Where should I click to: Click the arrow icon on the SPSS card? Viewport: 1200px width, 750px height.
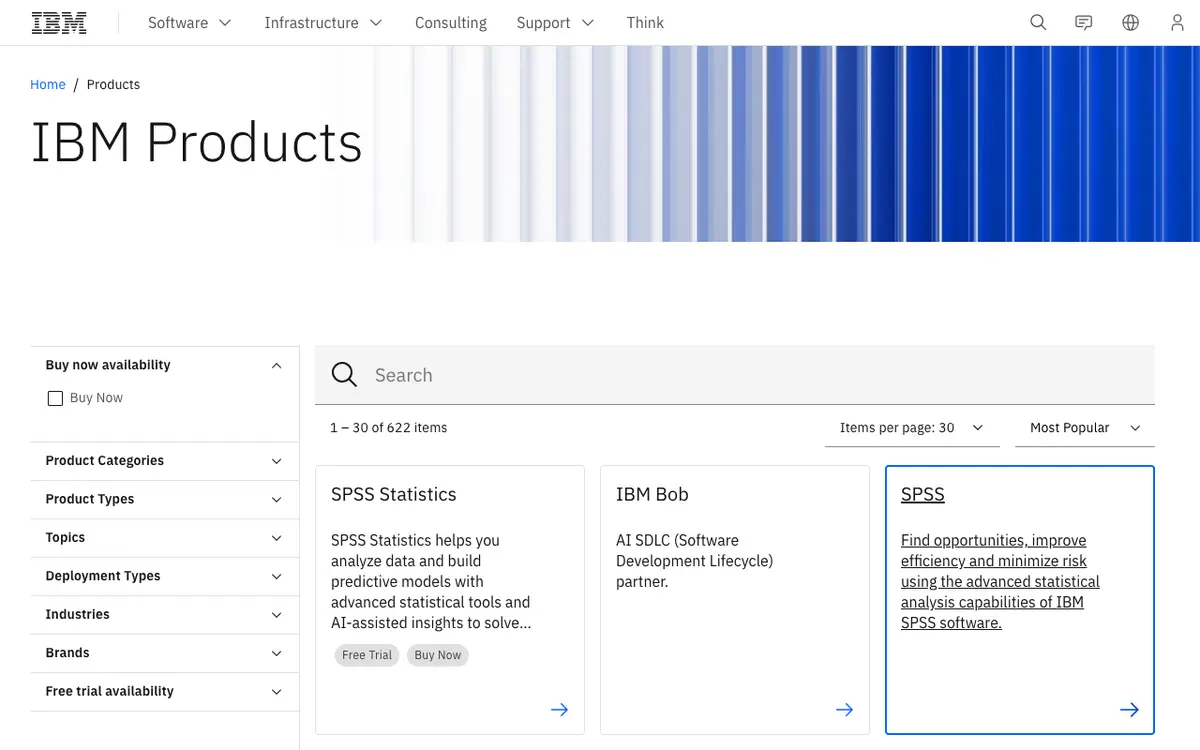pyautogui.click(x=1130, y=709)
